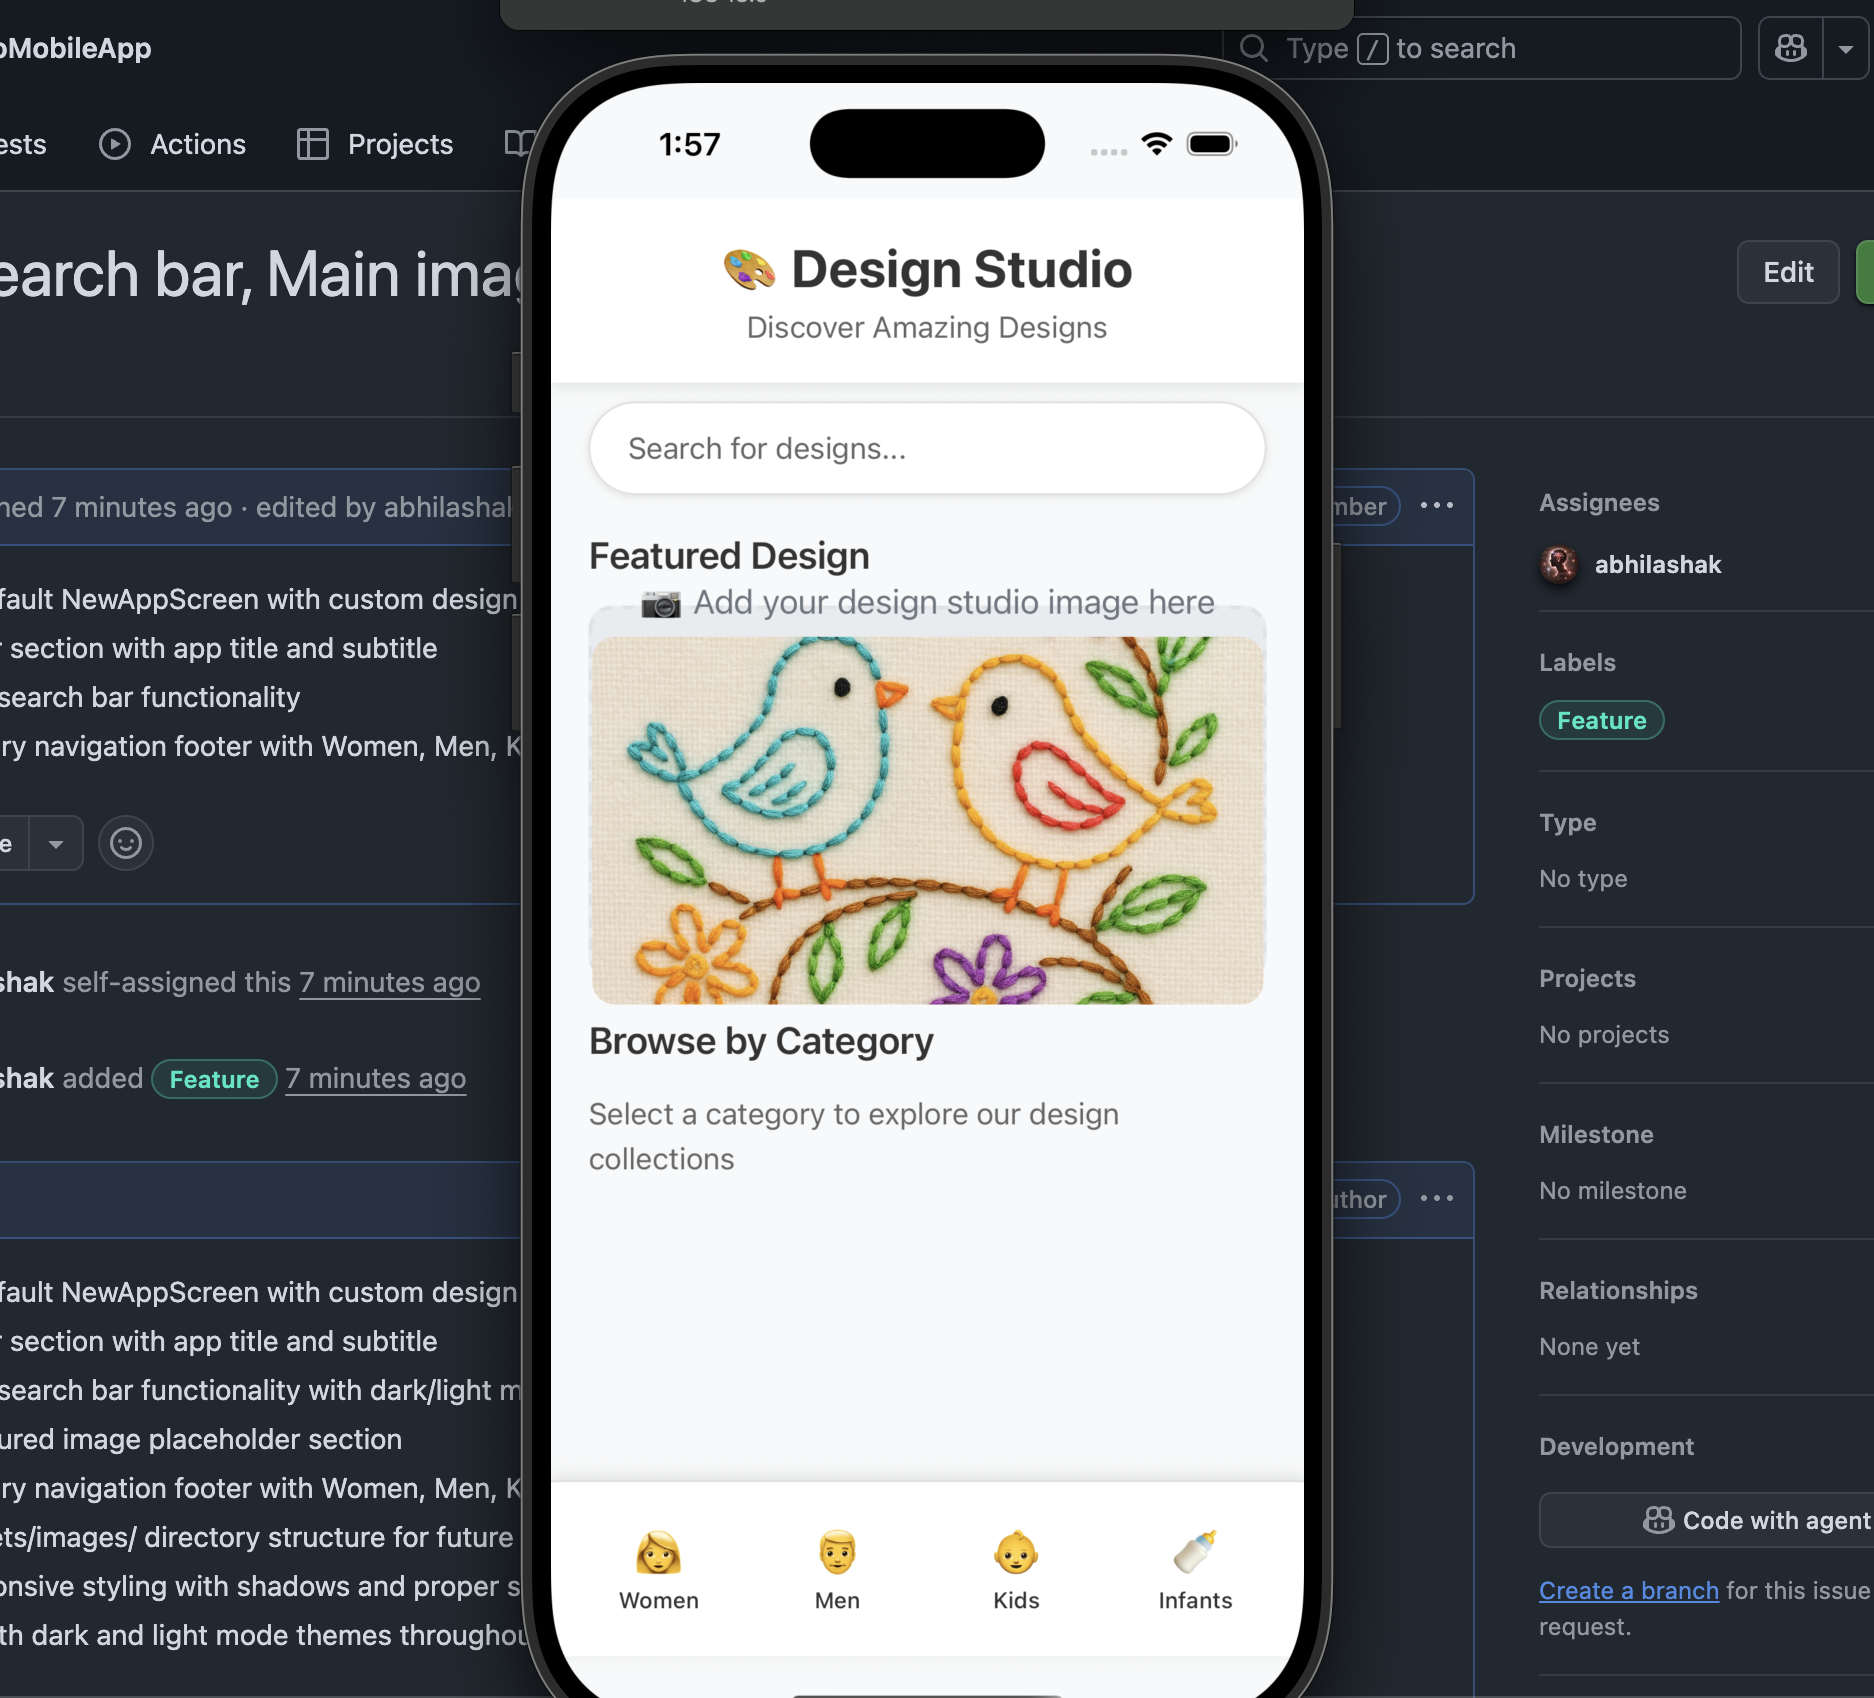The width and height of the screenshot is (1874, 1698).
Task: Tap the embroidered birds featured image
Action: [926, 820]
